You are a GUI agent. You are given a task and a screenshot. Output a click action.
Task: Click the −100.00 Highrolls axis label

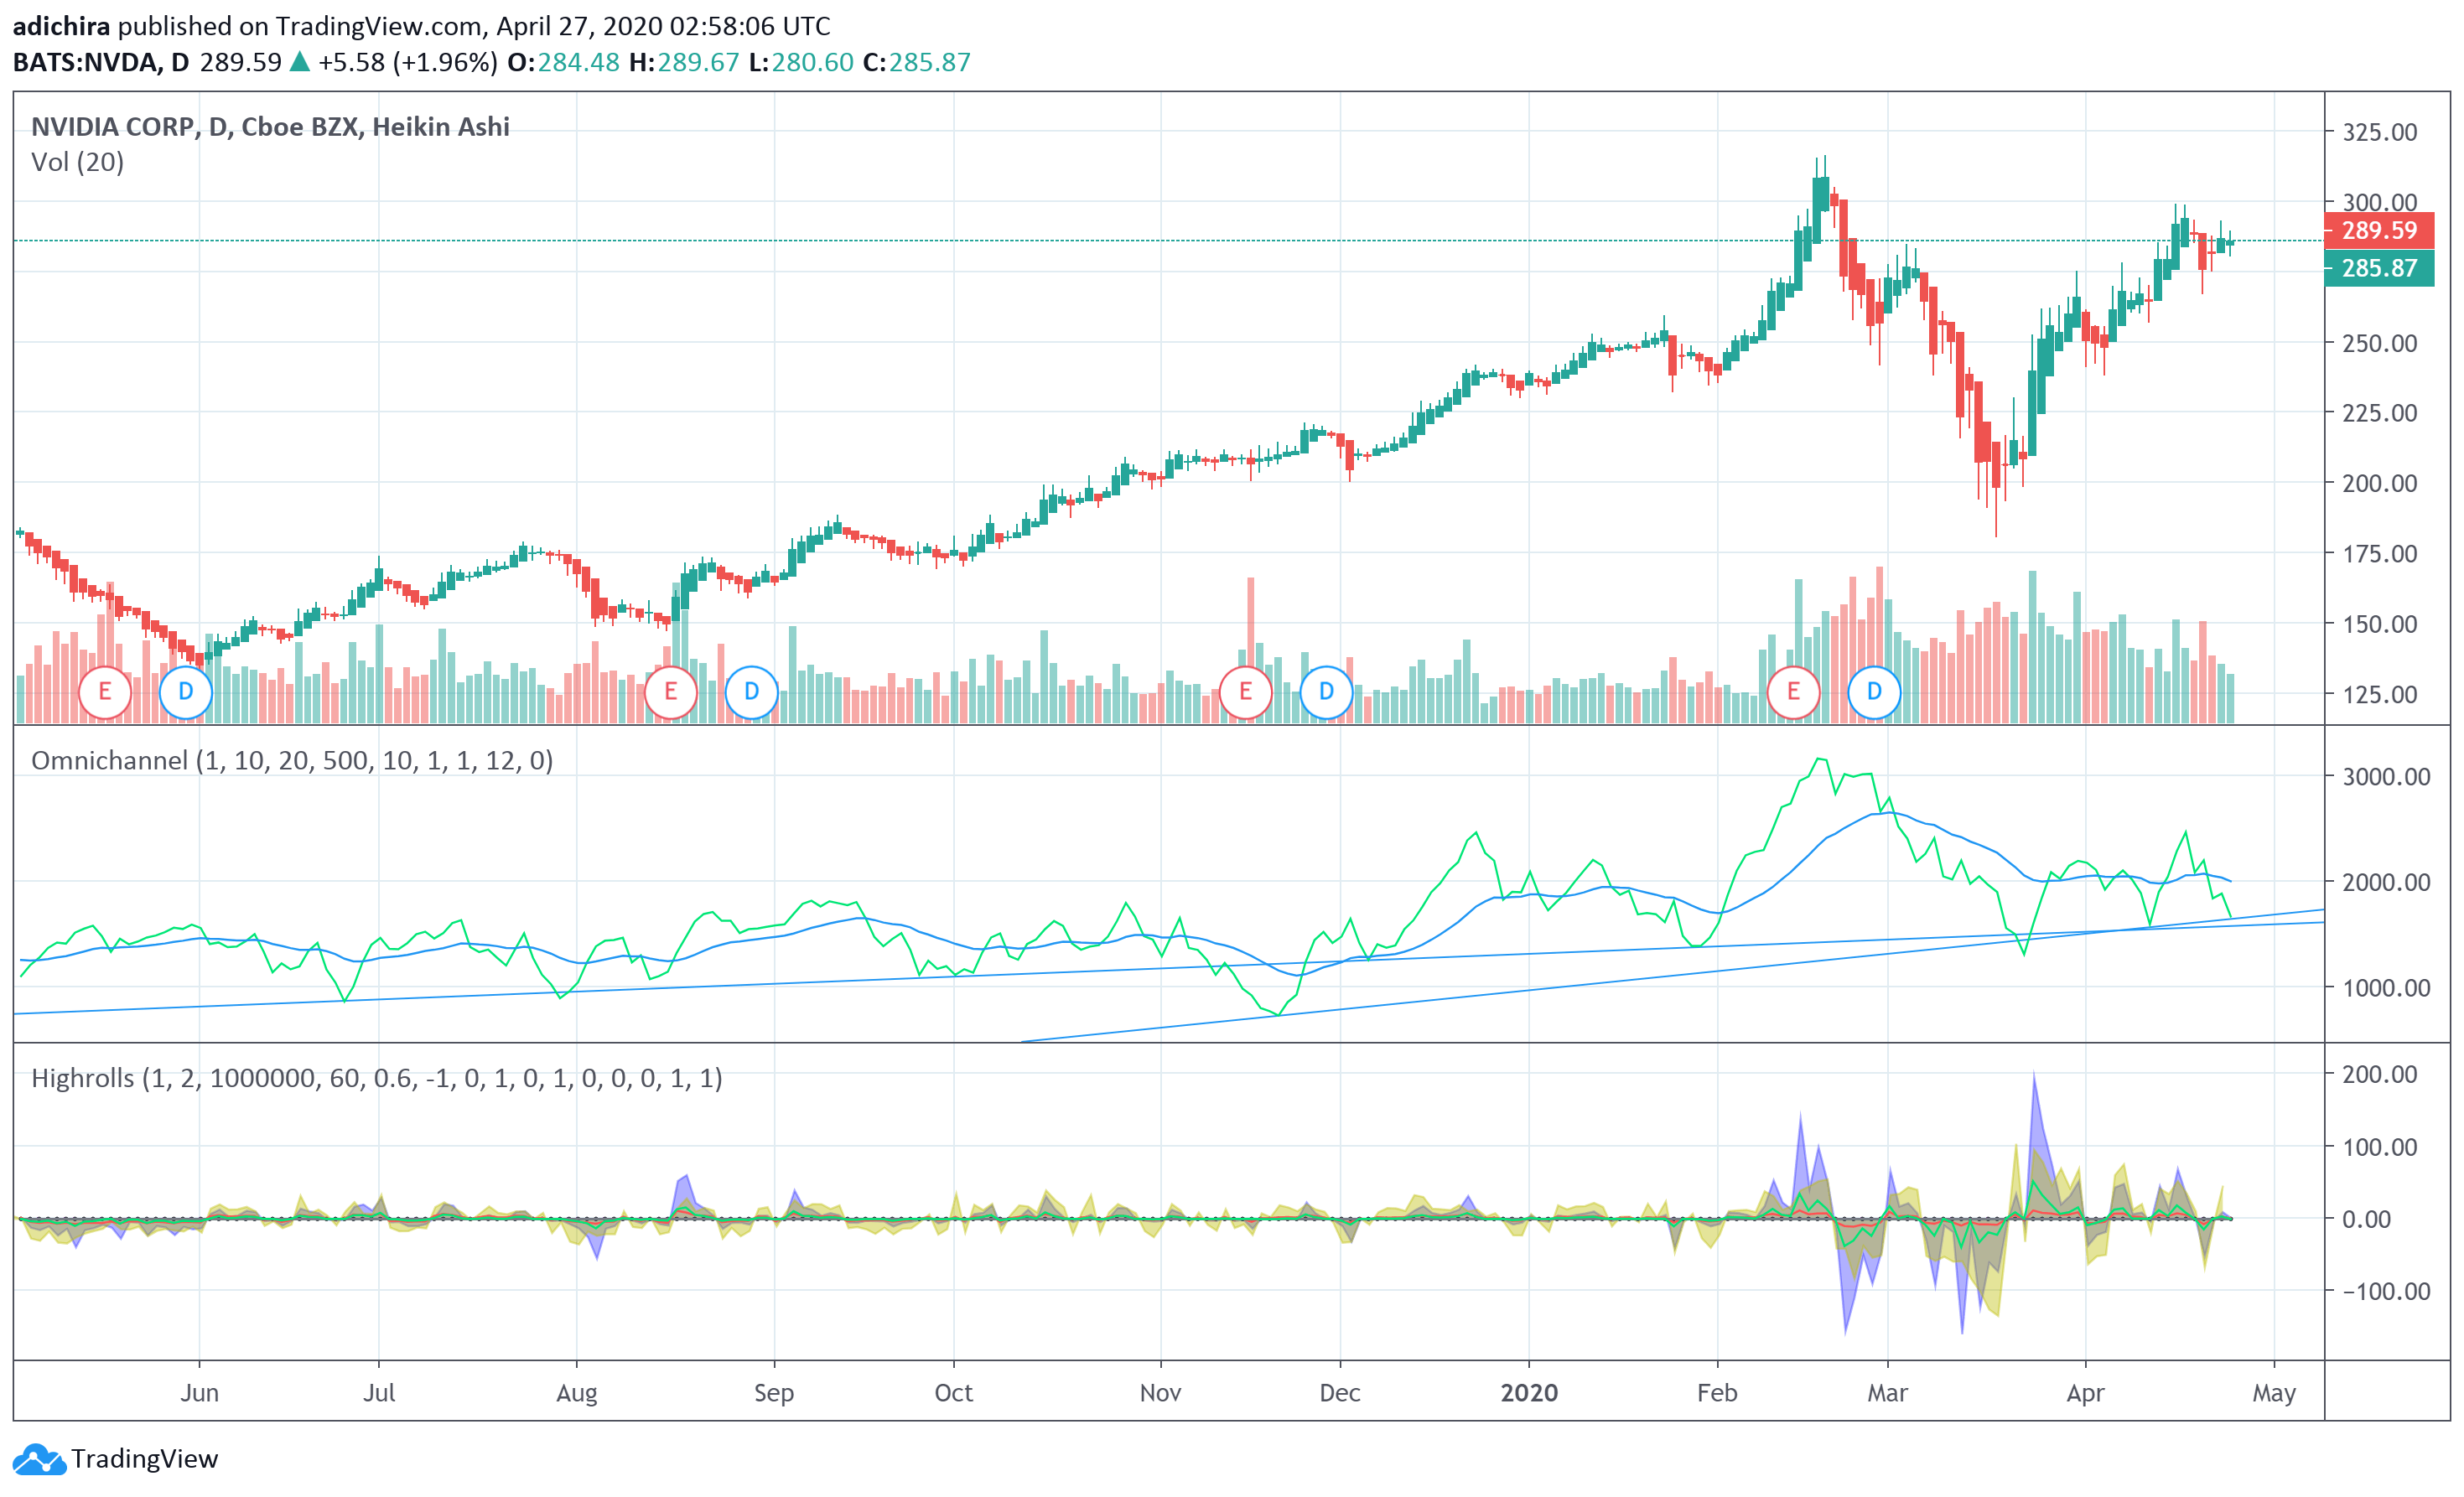pos(2386,1292)
